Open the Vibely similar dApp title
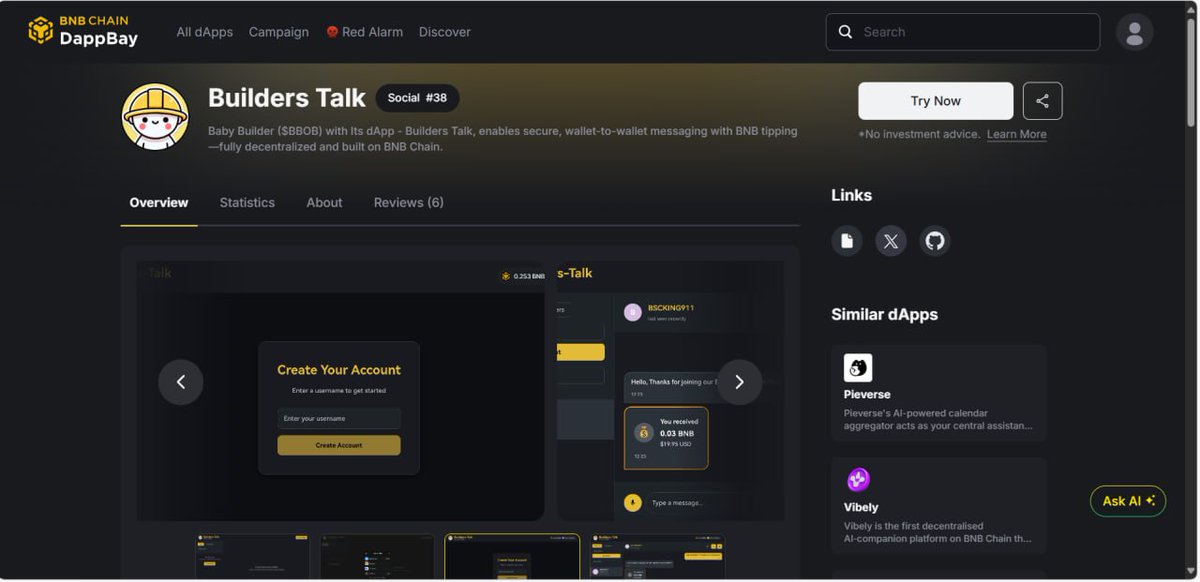This screenshot has height=582, width=1200. [x=861, y=508]
